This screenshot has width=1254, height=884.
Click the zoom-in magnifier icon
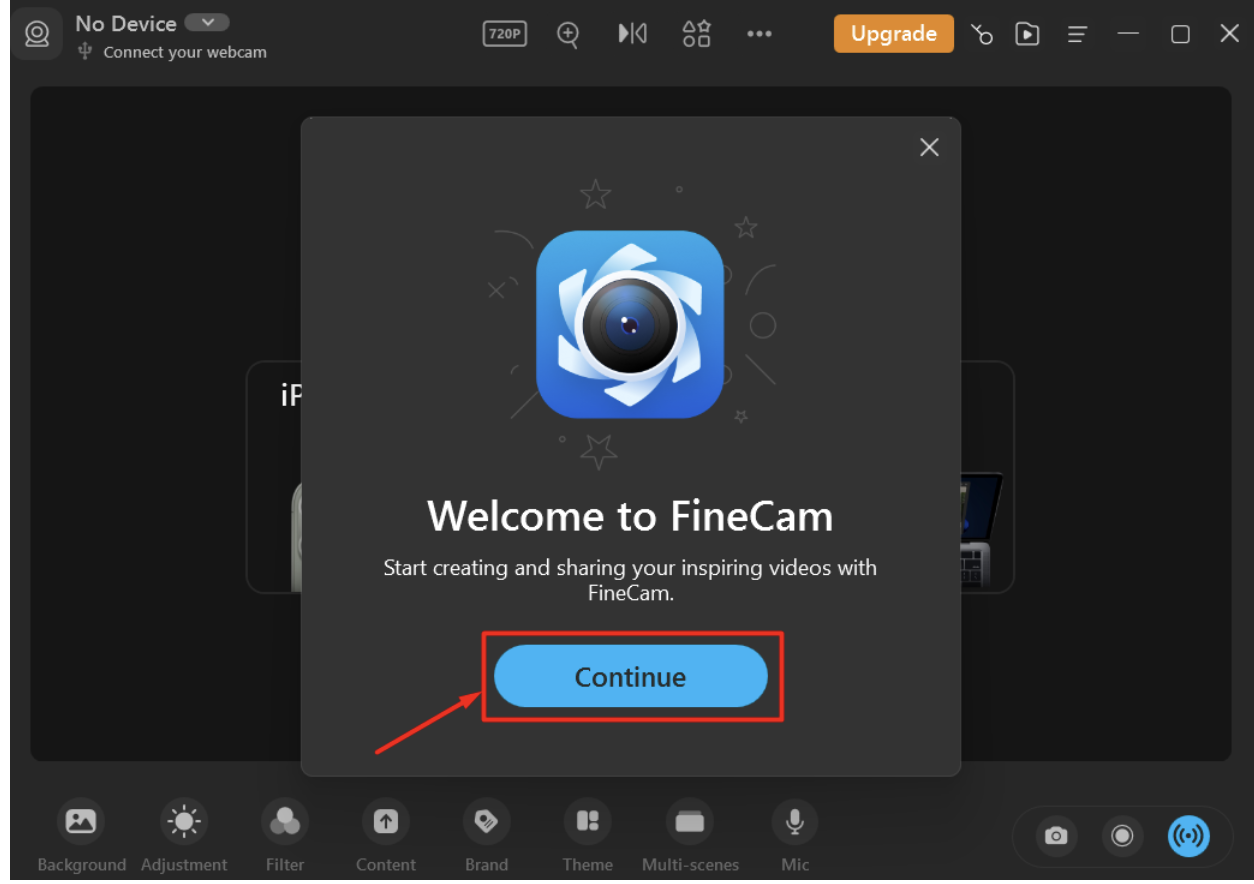pos(568,34)
